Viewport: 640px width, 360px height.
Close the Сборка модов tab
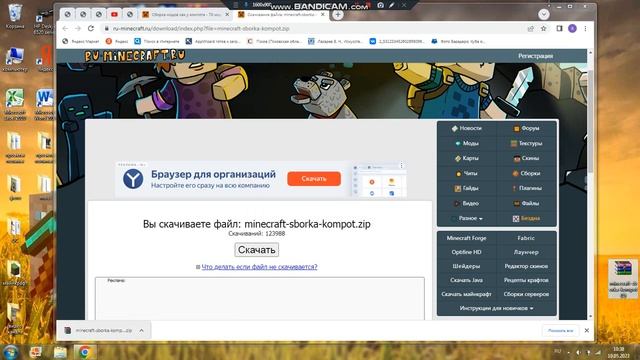(x=227, y=15)
